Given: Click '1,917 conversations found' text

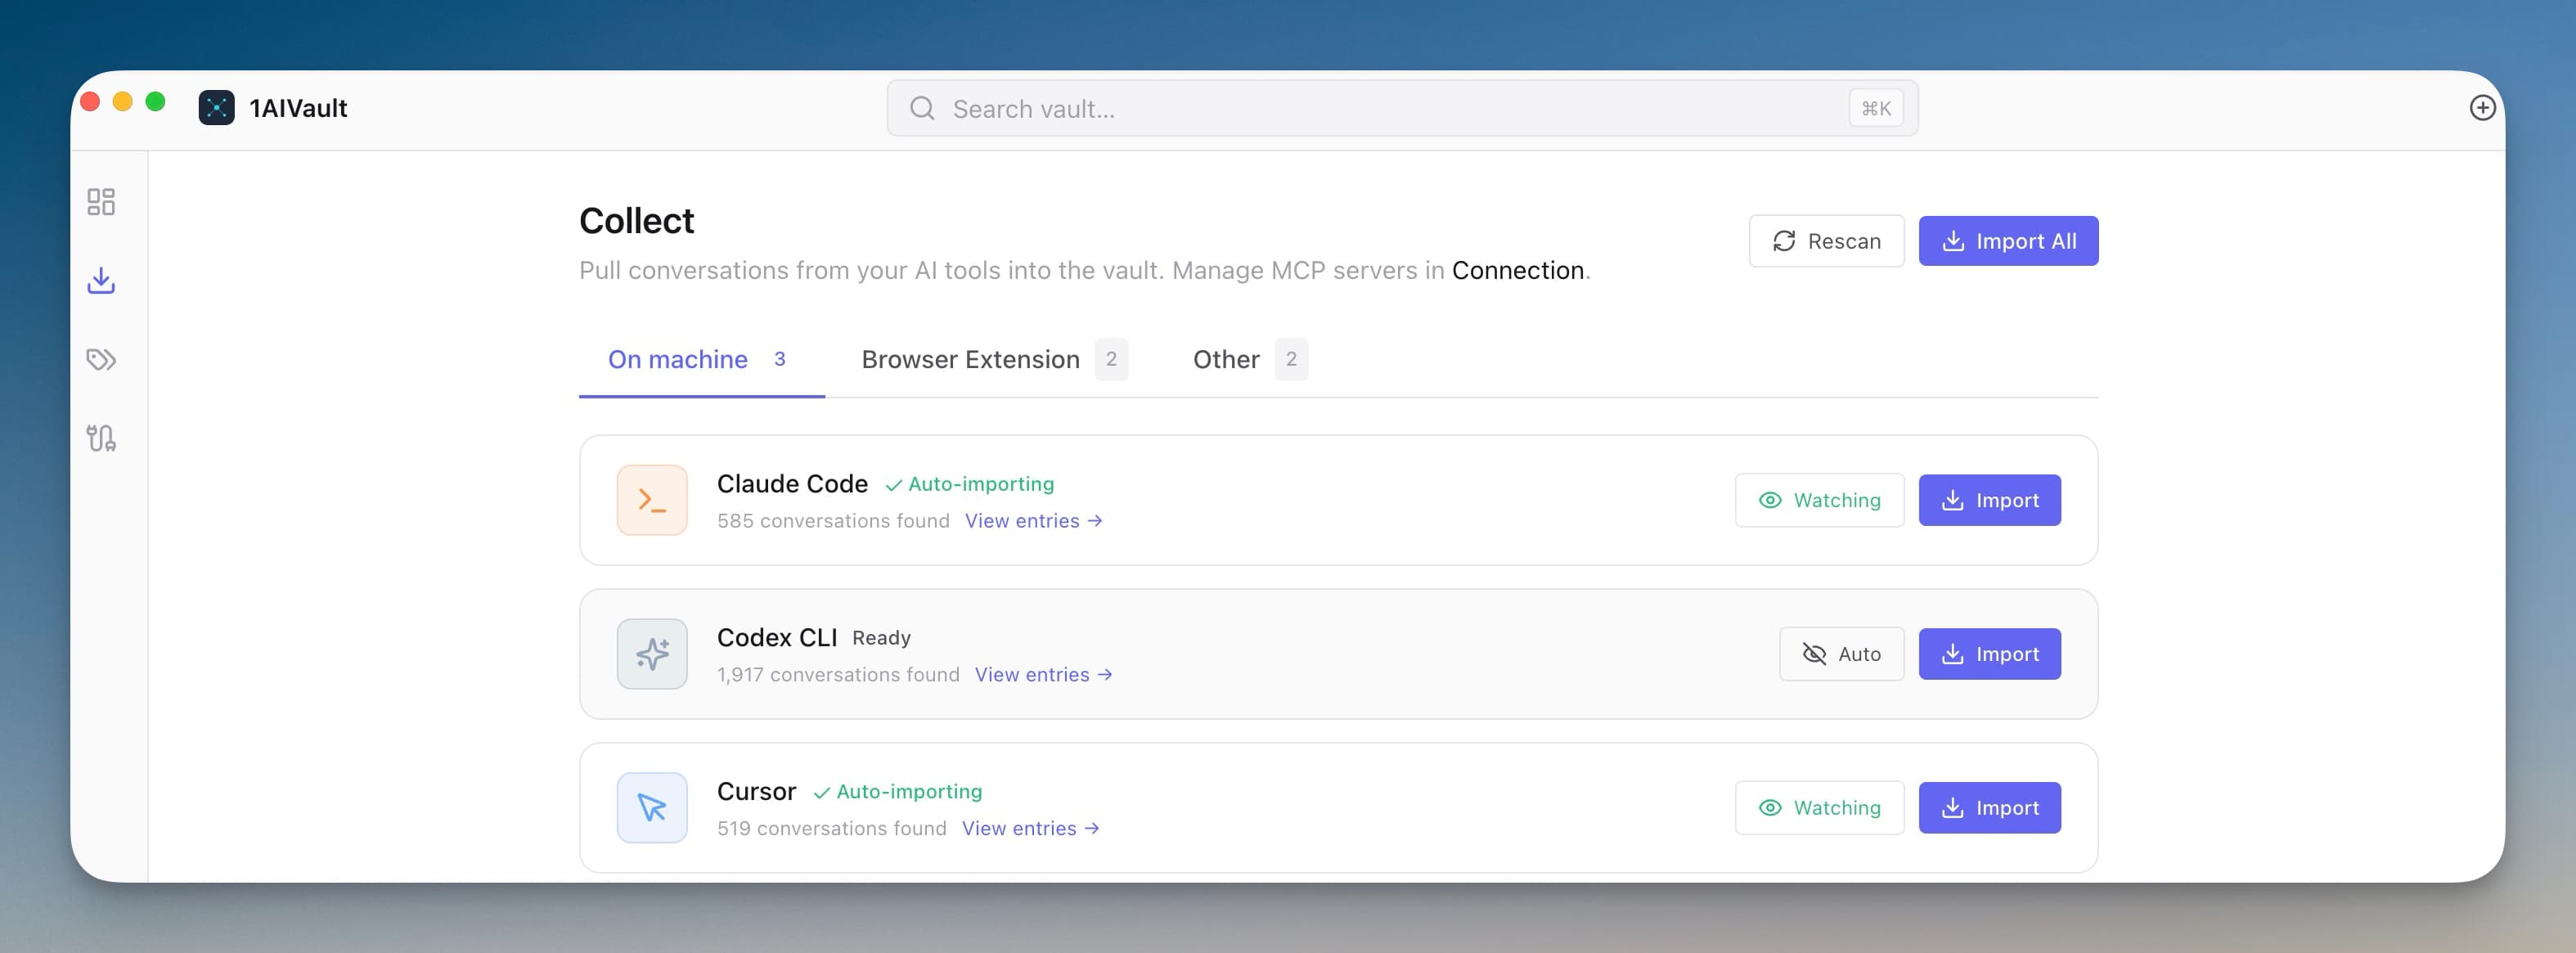Looking at the screenshot, I should (x=838, y=675).
